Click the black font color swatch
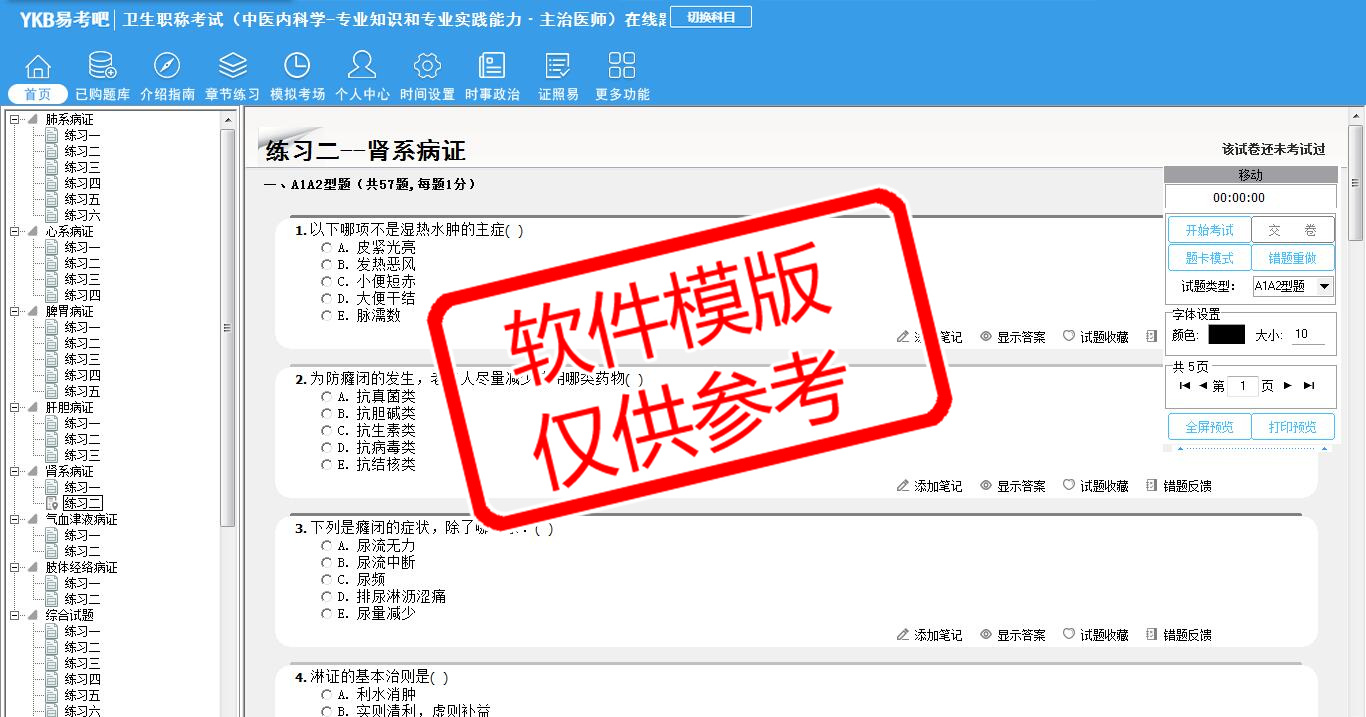 point(1226,335)
